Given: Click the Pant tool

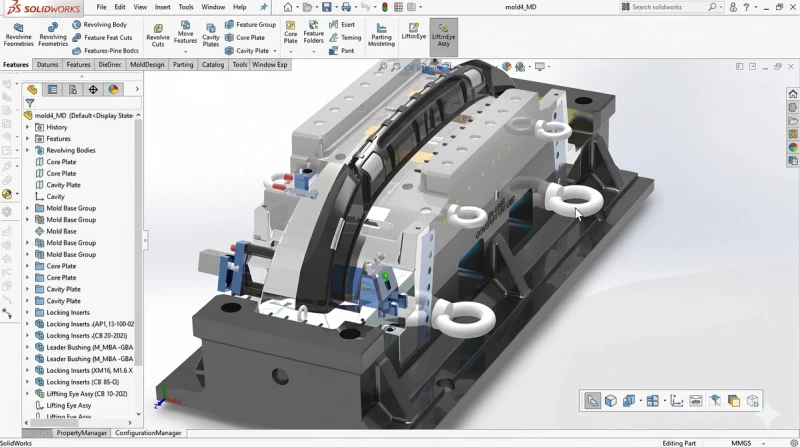Looking at the screenshot, I should tap(342, 51).
